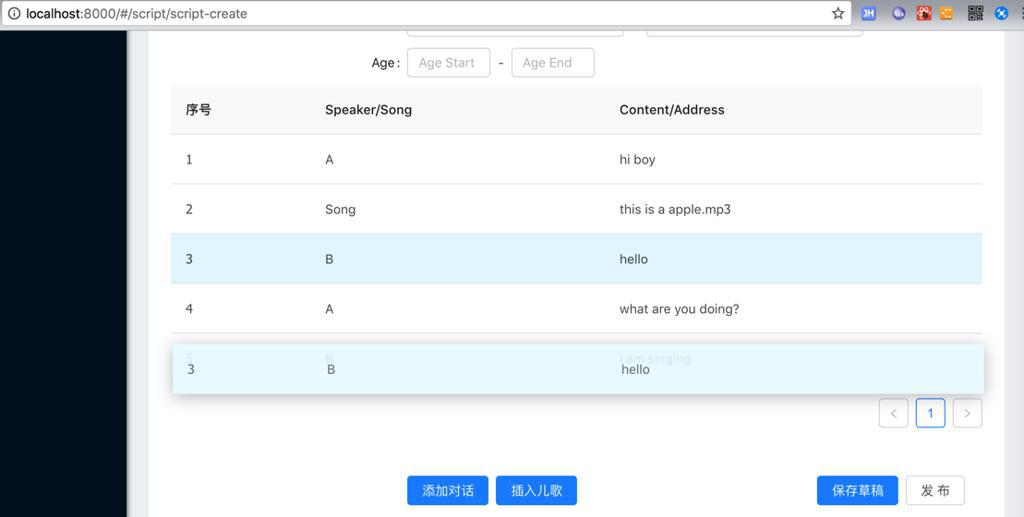The image size is (1024, 517).
Task: Bookmark this page with the star icon
Action: click(x=838, y=14)
